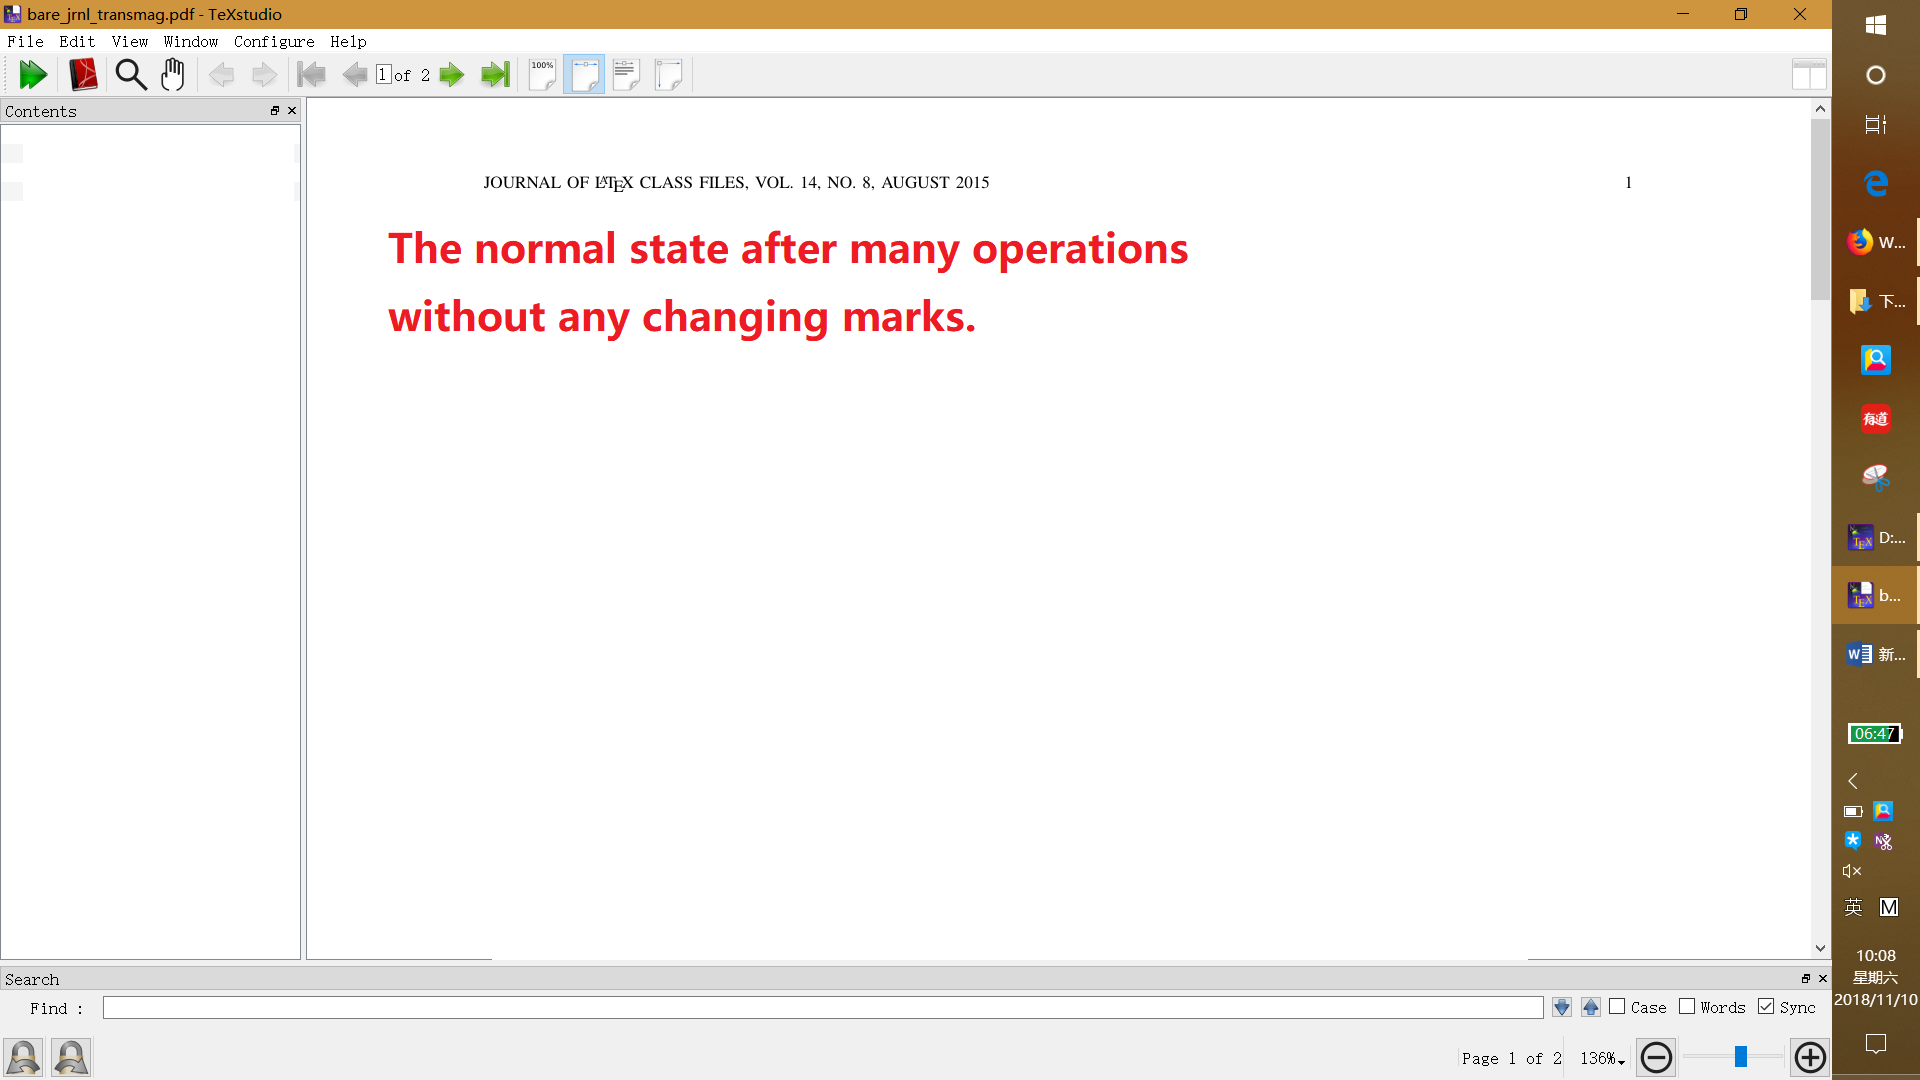Zoom in with plus button

(1810, 1057)
